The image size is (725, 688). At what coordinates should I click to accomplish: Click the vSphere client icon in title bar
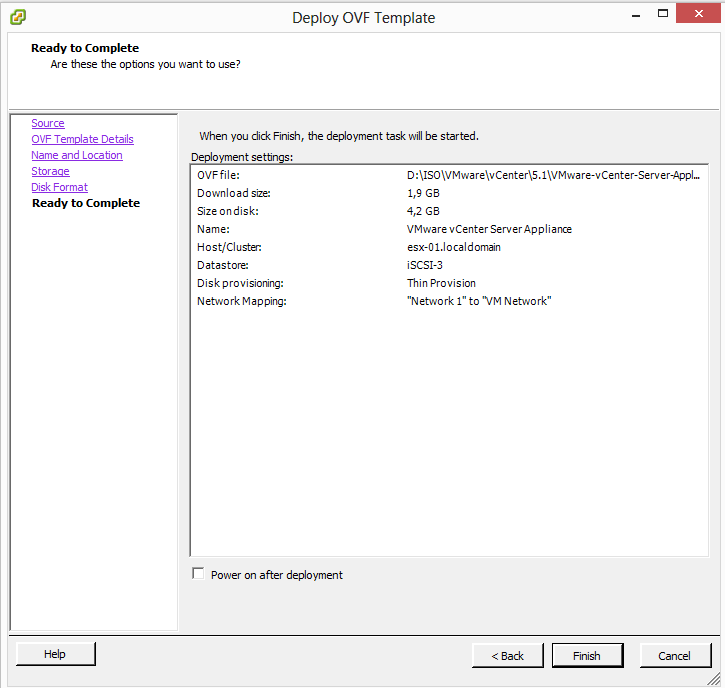point(18,17)
